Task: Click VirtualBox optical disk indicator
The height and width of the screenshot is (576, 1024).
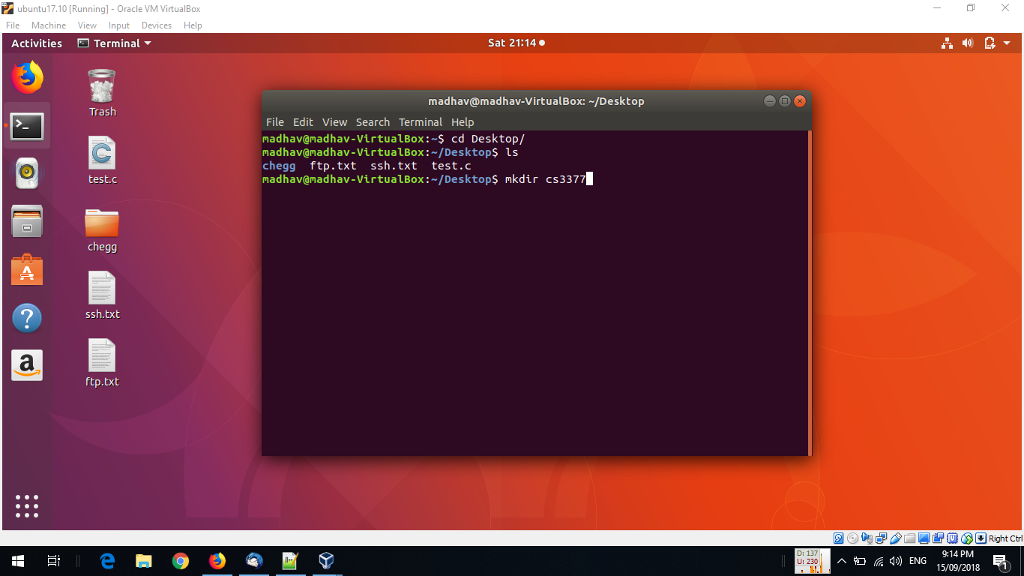Action: point(853,538)
